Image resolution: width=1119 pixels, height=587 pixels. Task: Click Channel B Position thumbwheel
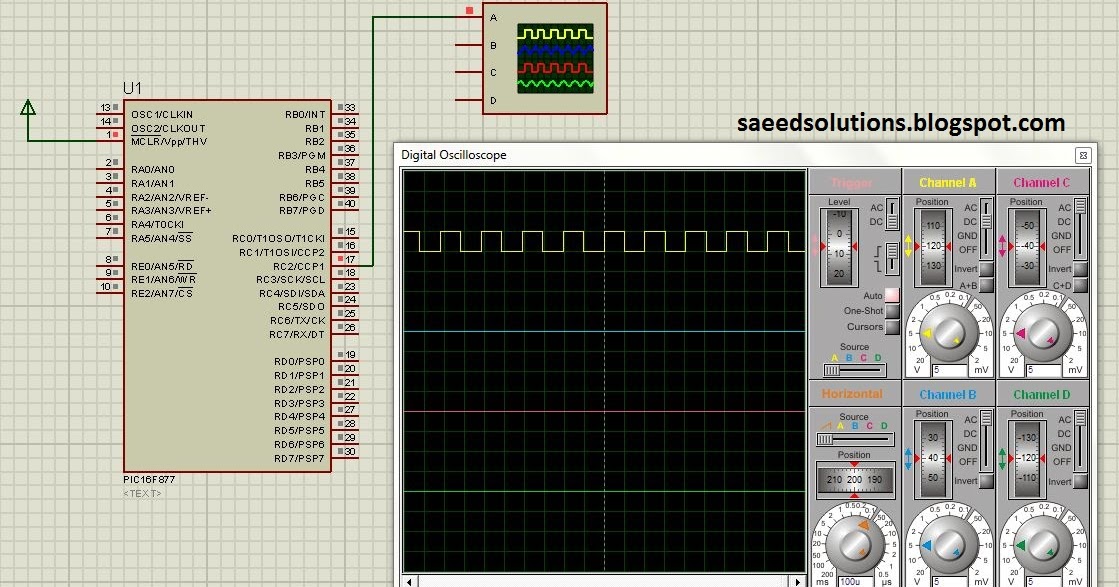coord(933,458)
